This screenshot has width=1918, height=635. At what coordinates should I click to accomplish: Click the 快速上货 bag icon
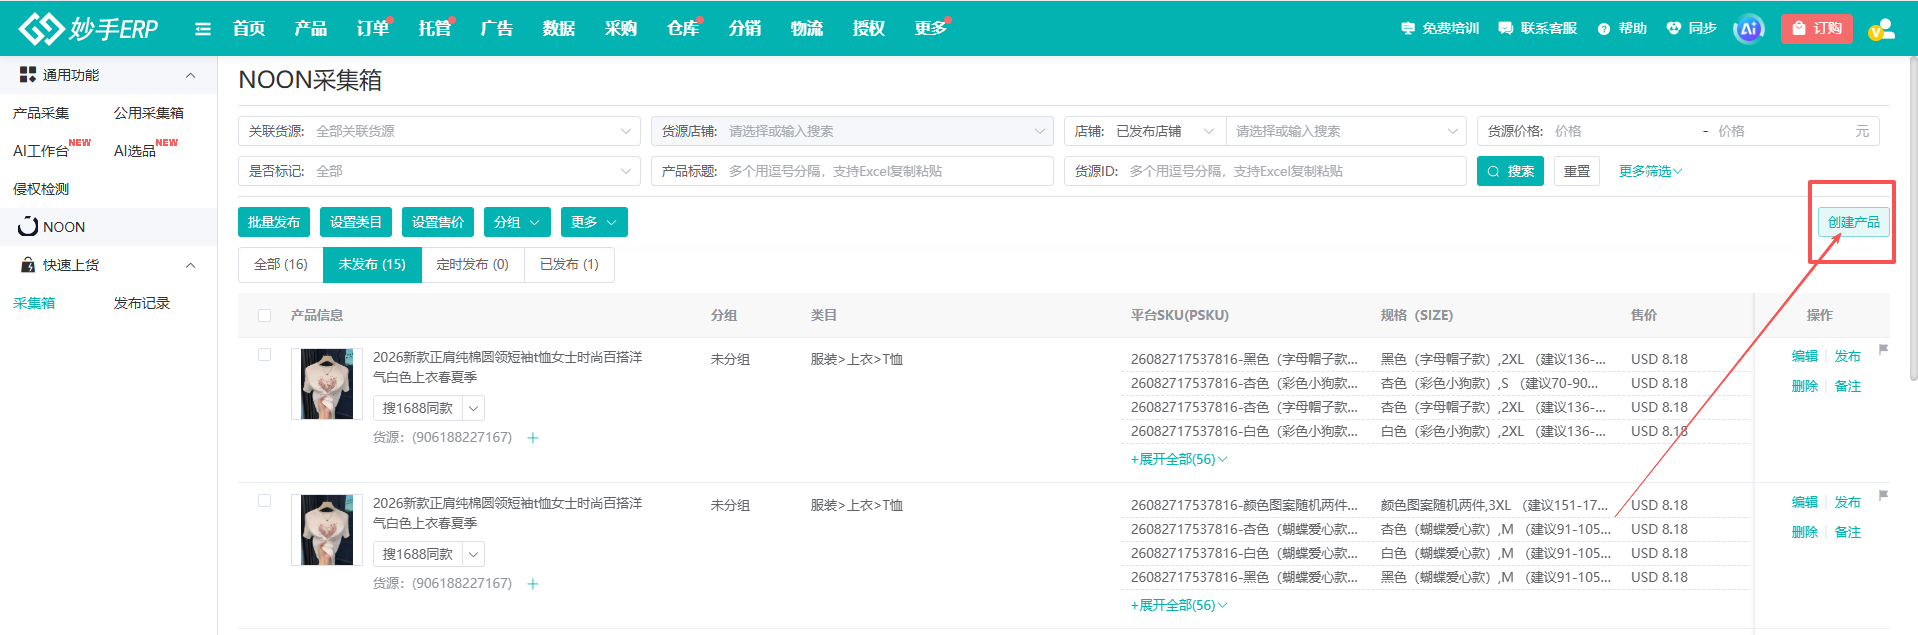[x=28, y=265]
